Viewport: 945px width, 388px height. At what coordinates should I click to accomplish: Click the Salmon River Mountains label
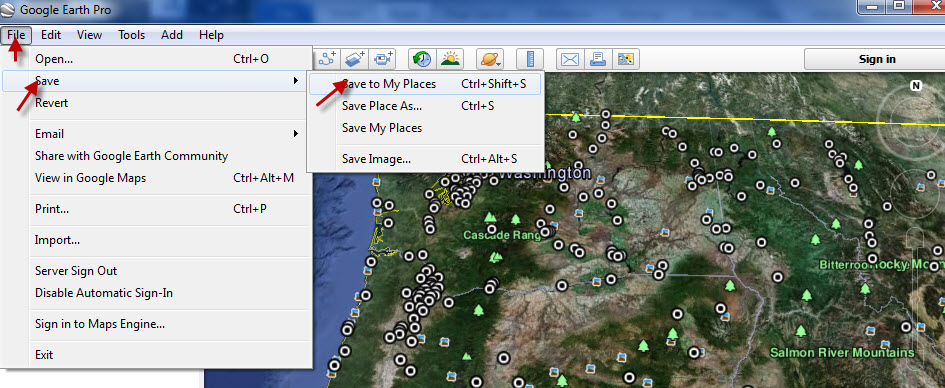pos(842,352)
